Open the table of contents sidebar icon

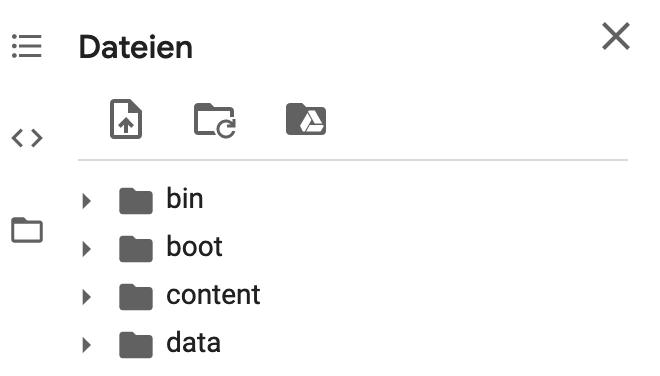[x=27, y=46]
